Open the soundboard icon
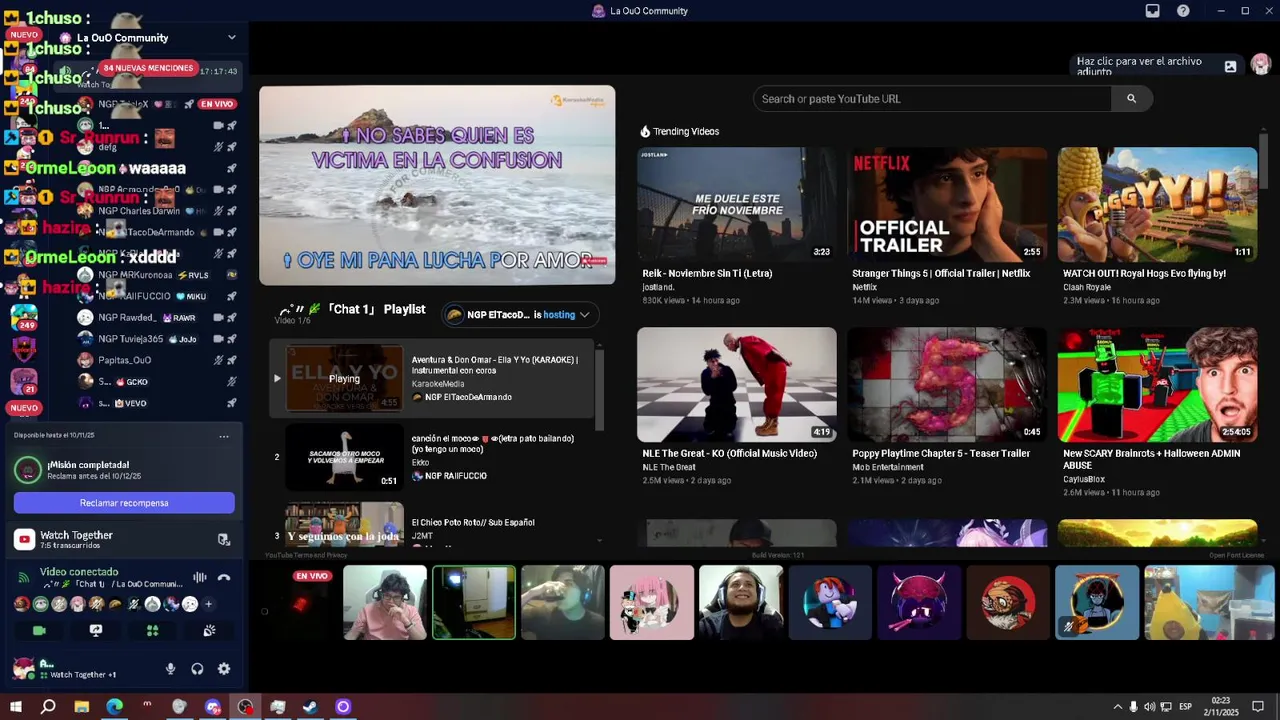The width and height of the screenshot is (1280, 720). (x=209, y=631)
